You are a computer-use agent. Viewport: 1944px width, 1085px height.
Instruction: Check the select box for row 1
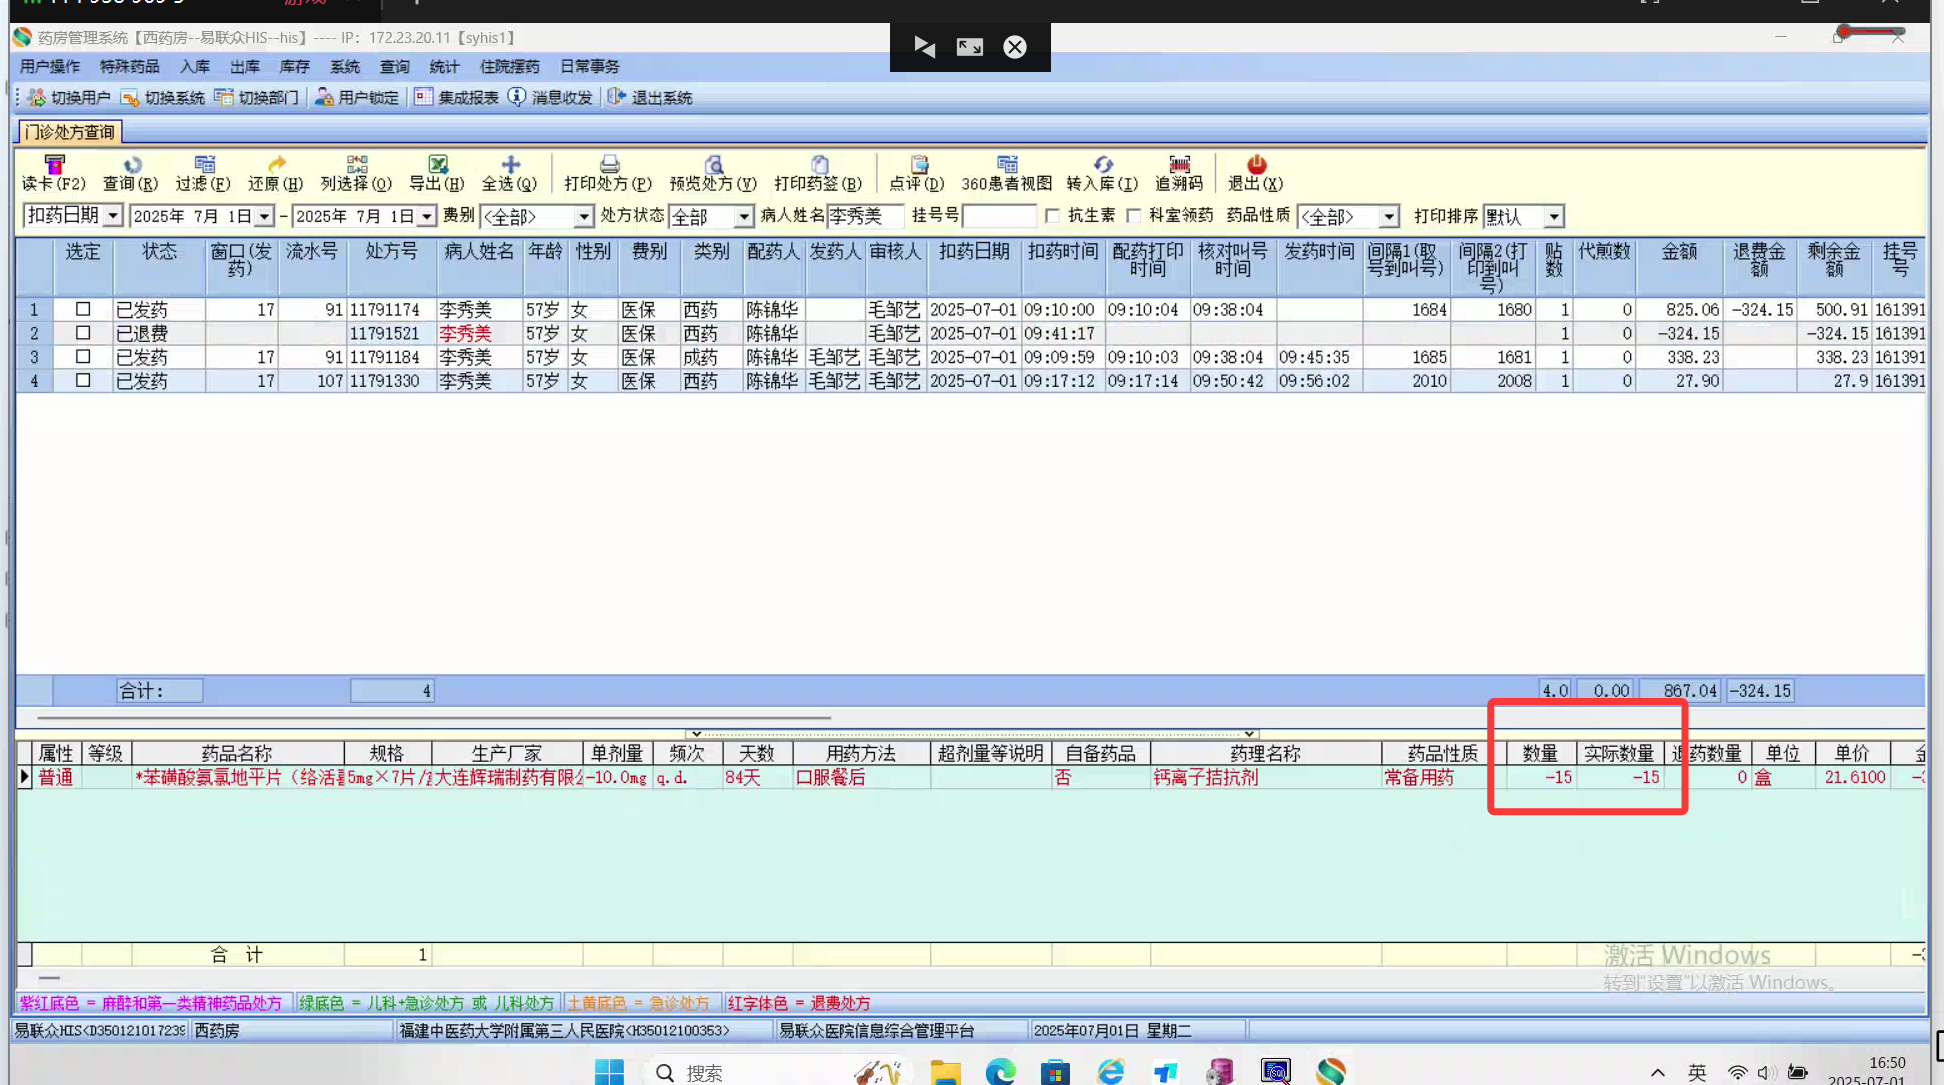pyautogui.click(x=83, y=310)
